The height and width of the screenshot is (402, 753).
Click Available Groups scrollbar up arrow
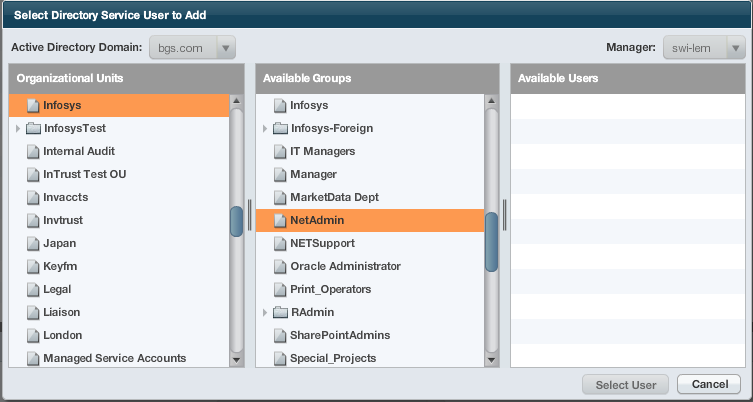(491, 101)
